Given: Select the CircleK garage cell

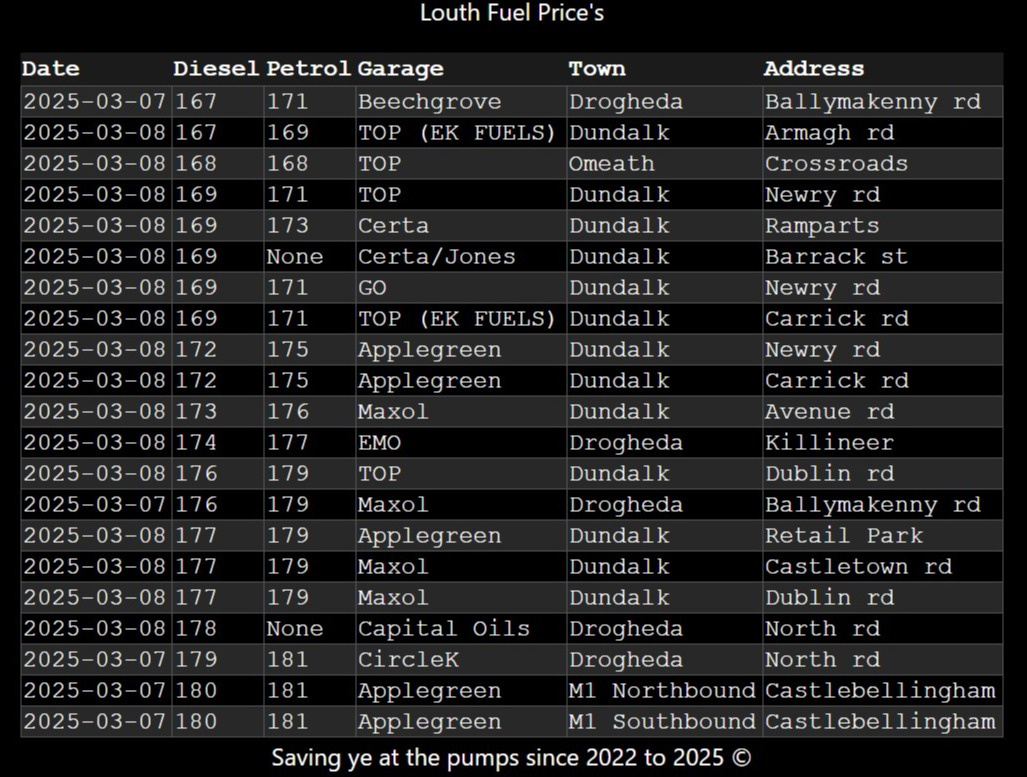Looking at the screenshot, I should click(x=461, y=660).
